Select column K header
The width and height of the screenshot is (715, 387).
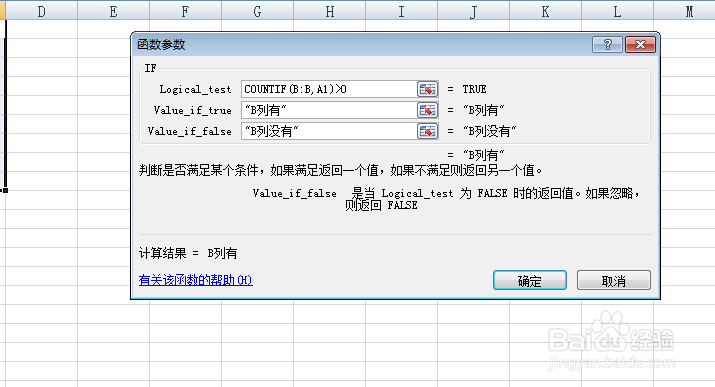point(545,10)
